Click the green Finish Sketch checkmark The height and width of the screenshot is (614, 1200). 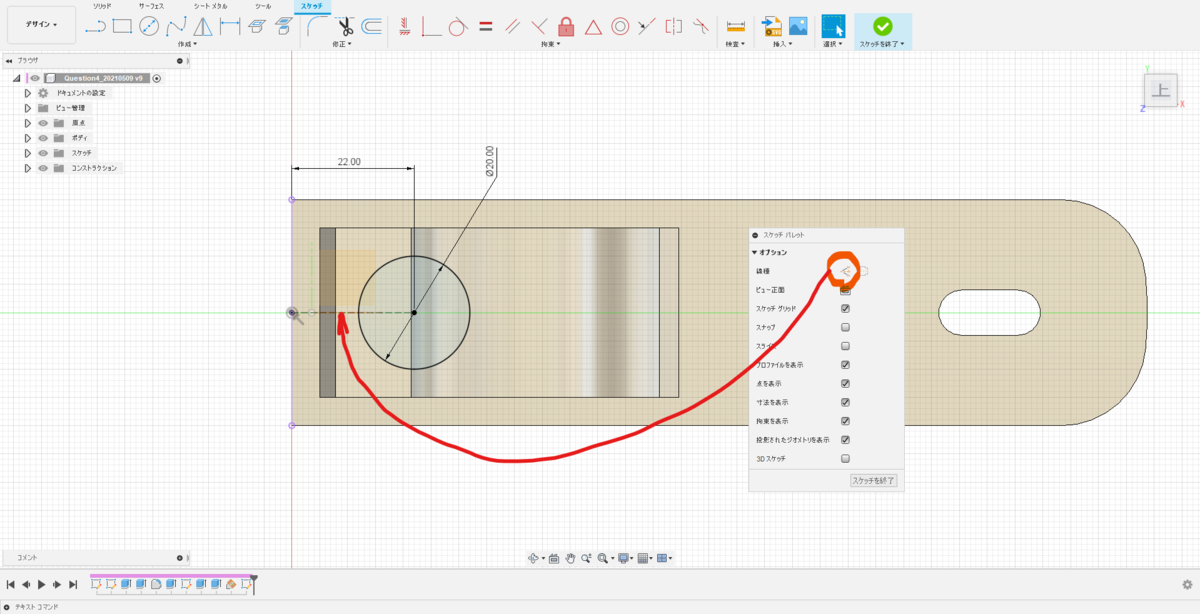coord(882,26)
